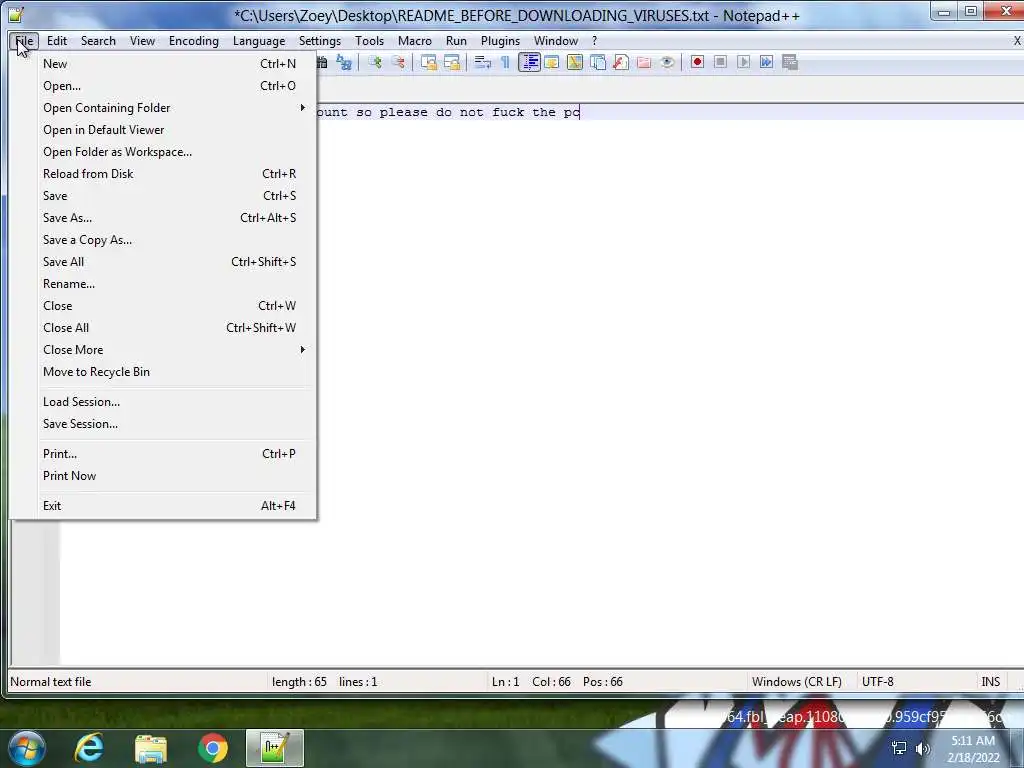Viewport: 1024px width, 768px height.
Task: Open Windows Explorer from the taskbar
Action: click(x=151, y=748)
